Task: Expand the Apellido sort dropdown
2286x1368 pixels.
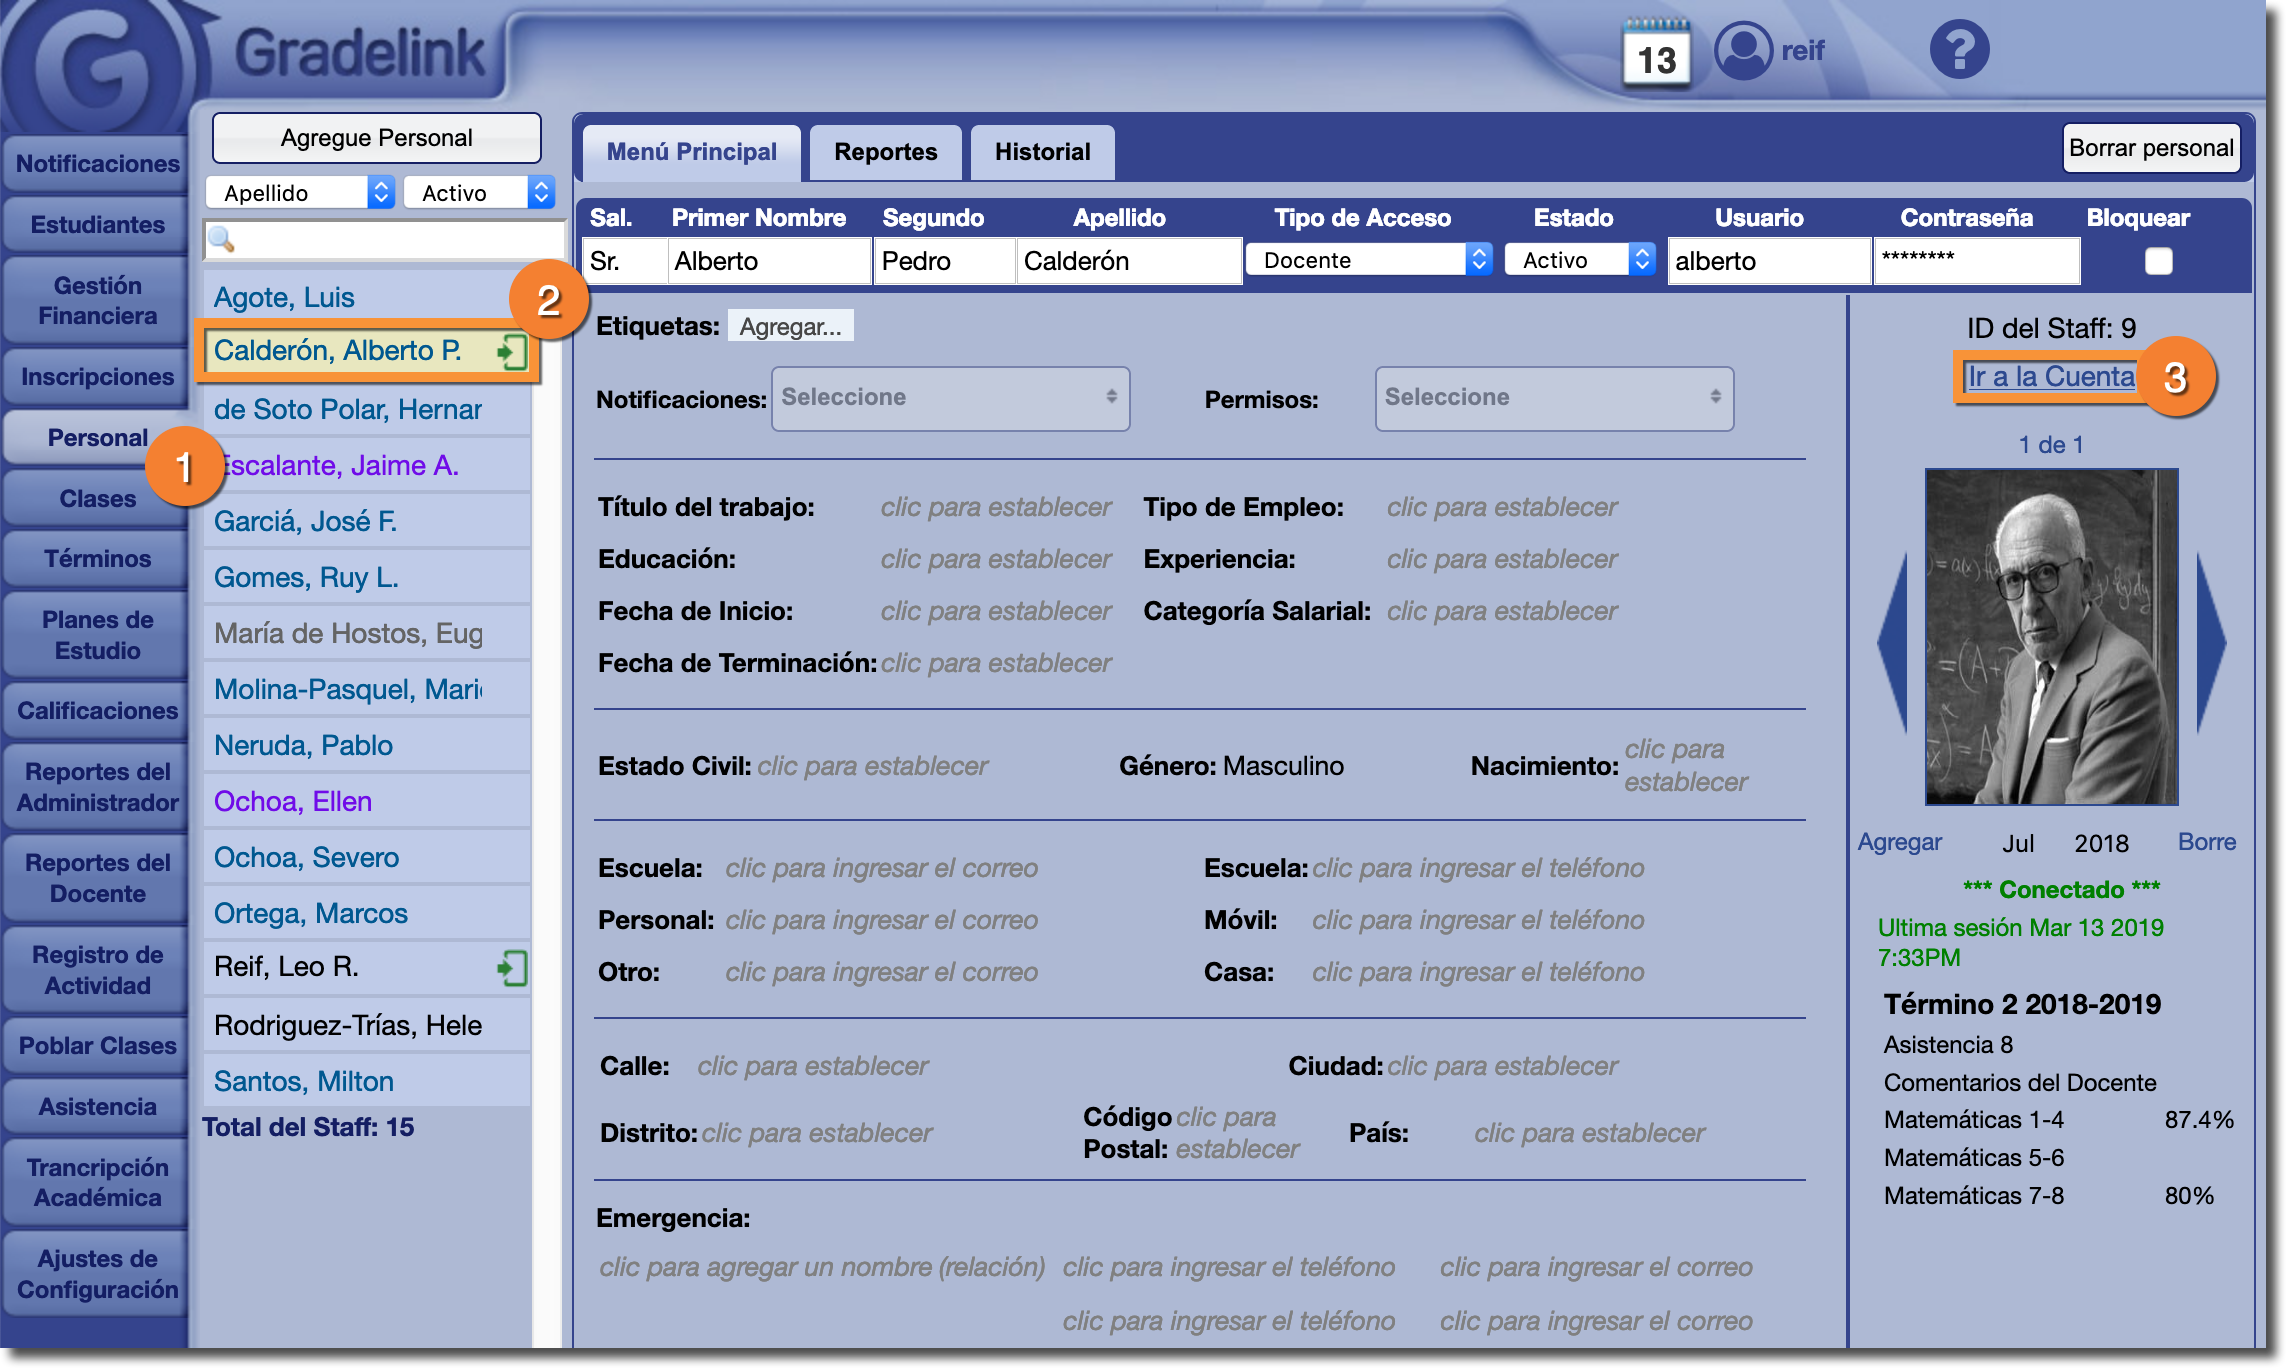Action: [x=300, y=192]
